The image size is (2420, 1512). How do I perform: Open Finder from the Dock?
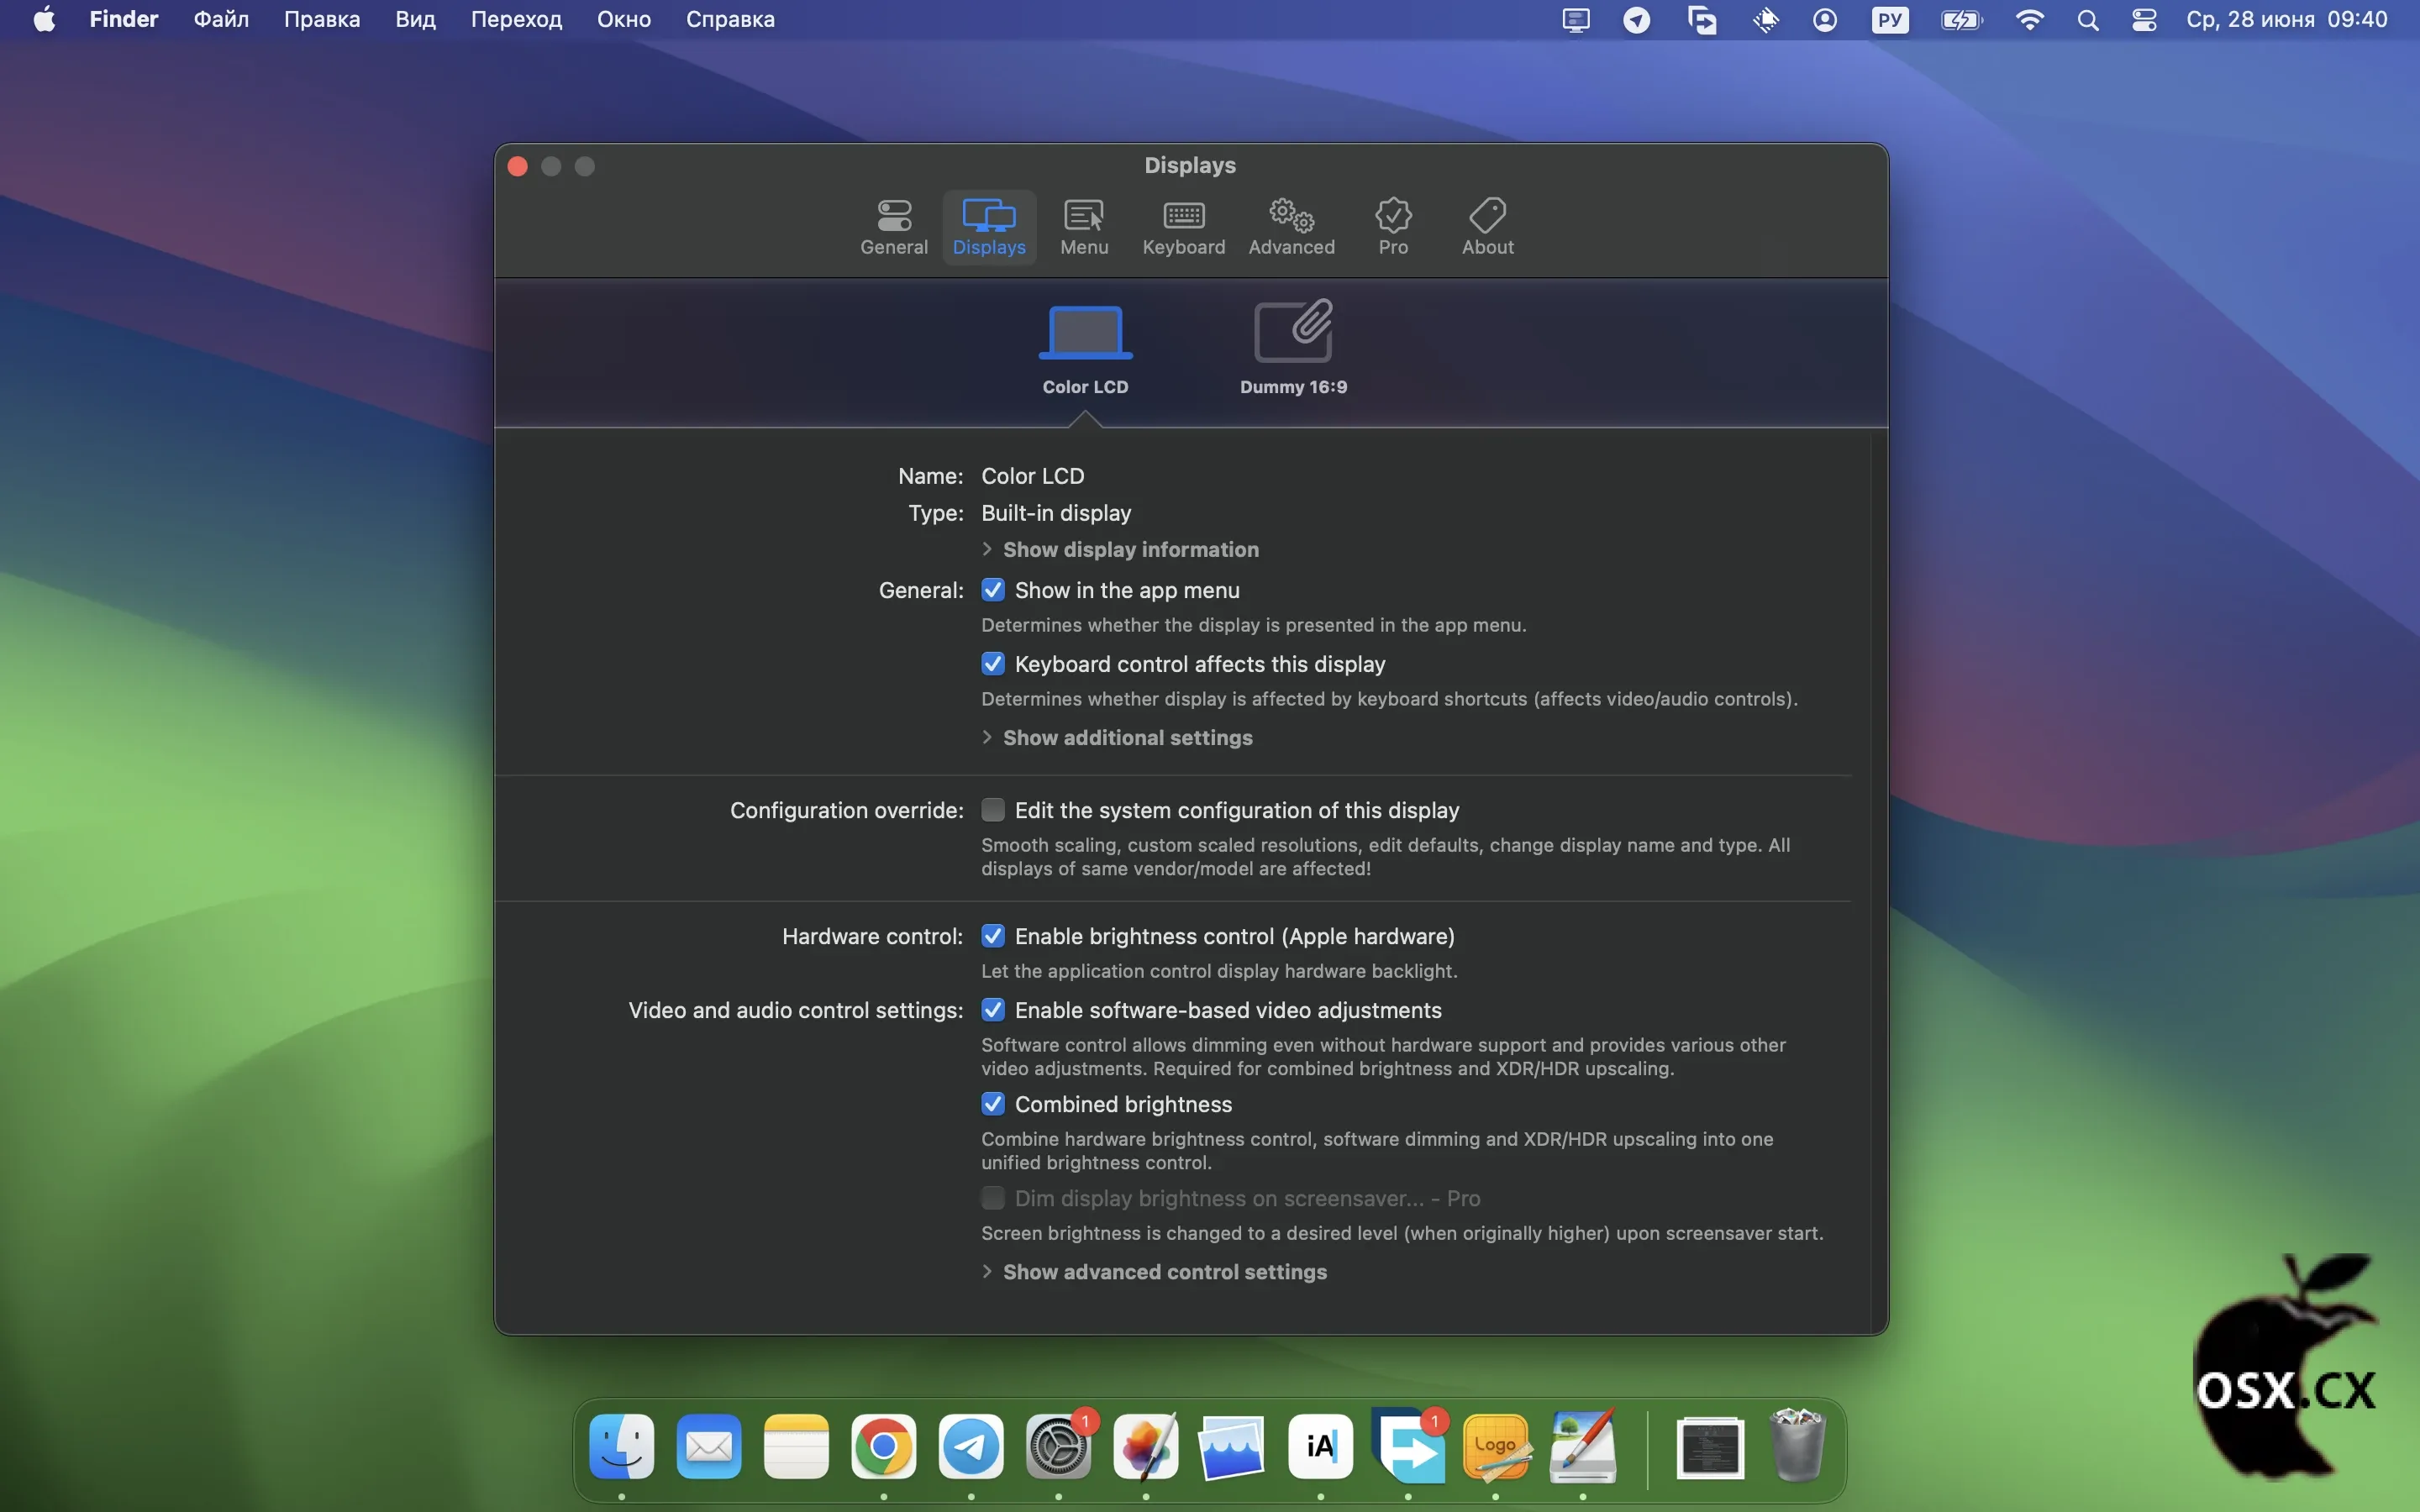[622, 1446]
